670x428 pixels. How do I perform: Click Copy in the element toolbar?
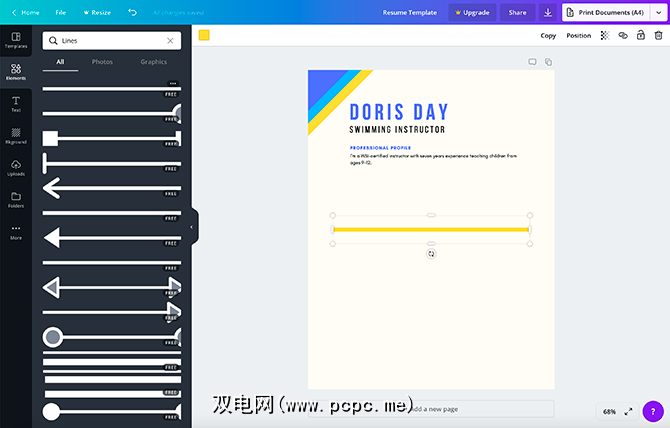(548, 35)
